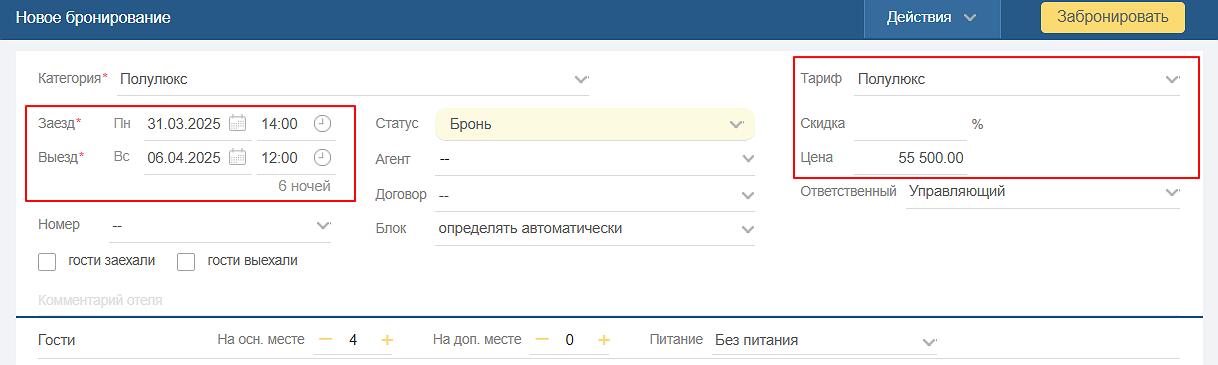The height and width of the screenshot is (365, 1218).
Task: Decrease guests на доп. месте with minus
Action: [541, 340]
